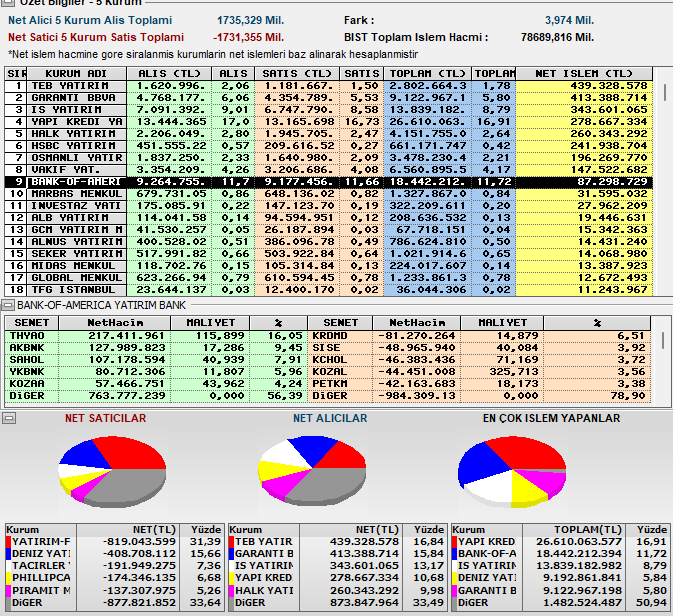Screen dimensions: 673x616
Task: Click the TACIRLER row in net sellers
Action: [114, 566]
